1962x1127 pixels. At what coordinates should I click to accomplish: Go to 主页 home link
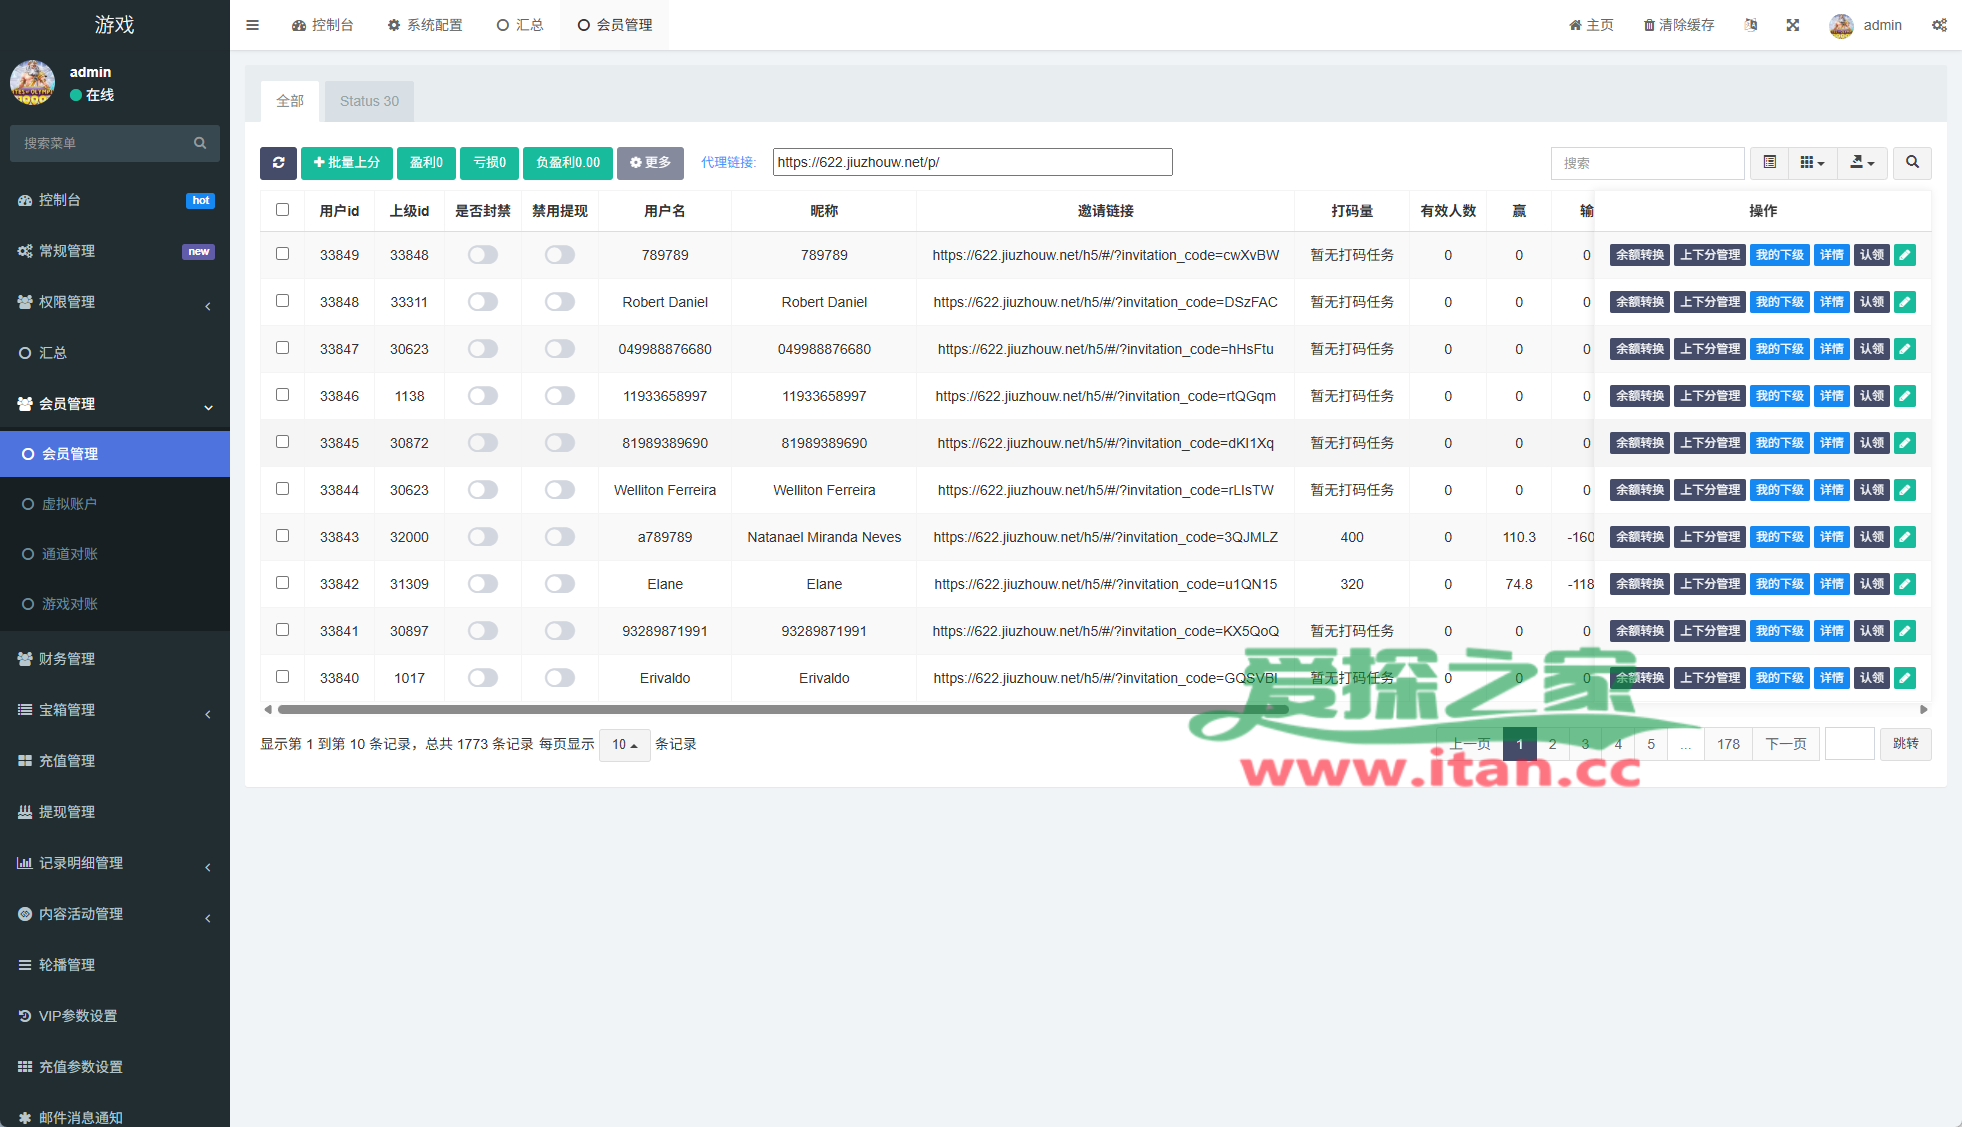click(1591, 25)
